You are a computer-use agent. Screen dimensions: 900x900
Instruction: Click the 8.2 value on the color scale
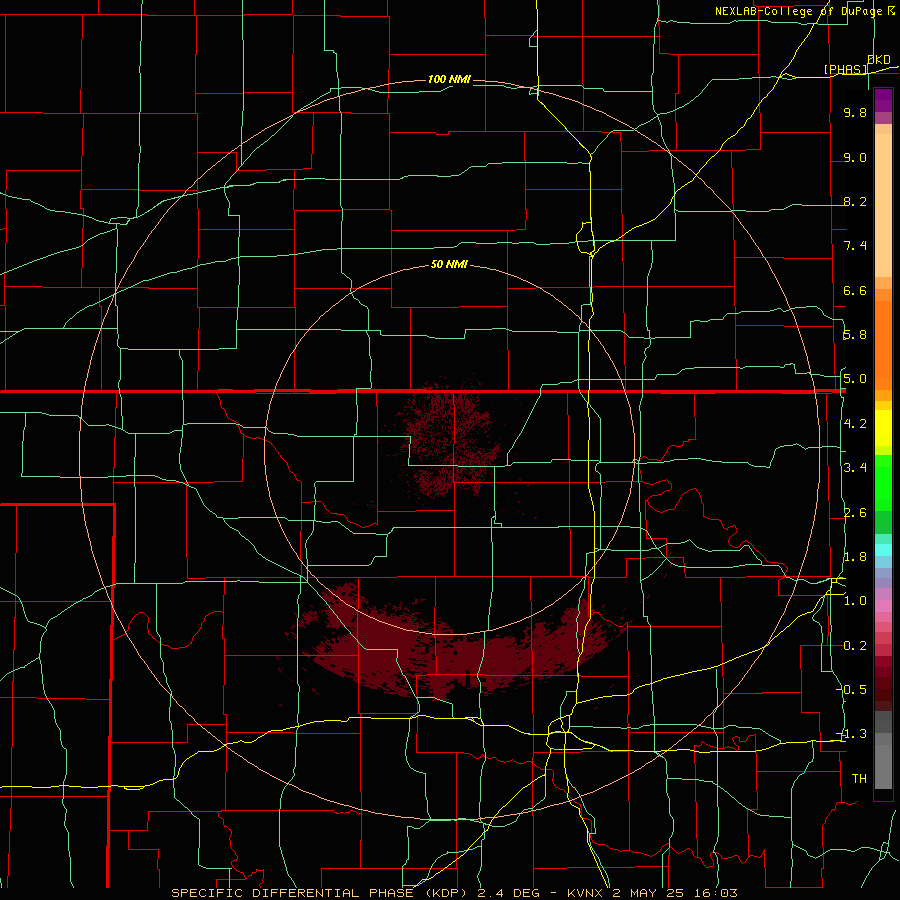[855, 201]
